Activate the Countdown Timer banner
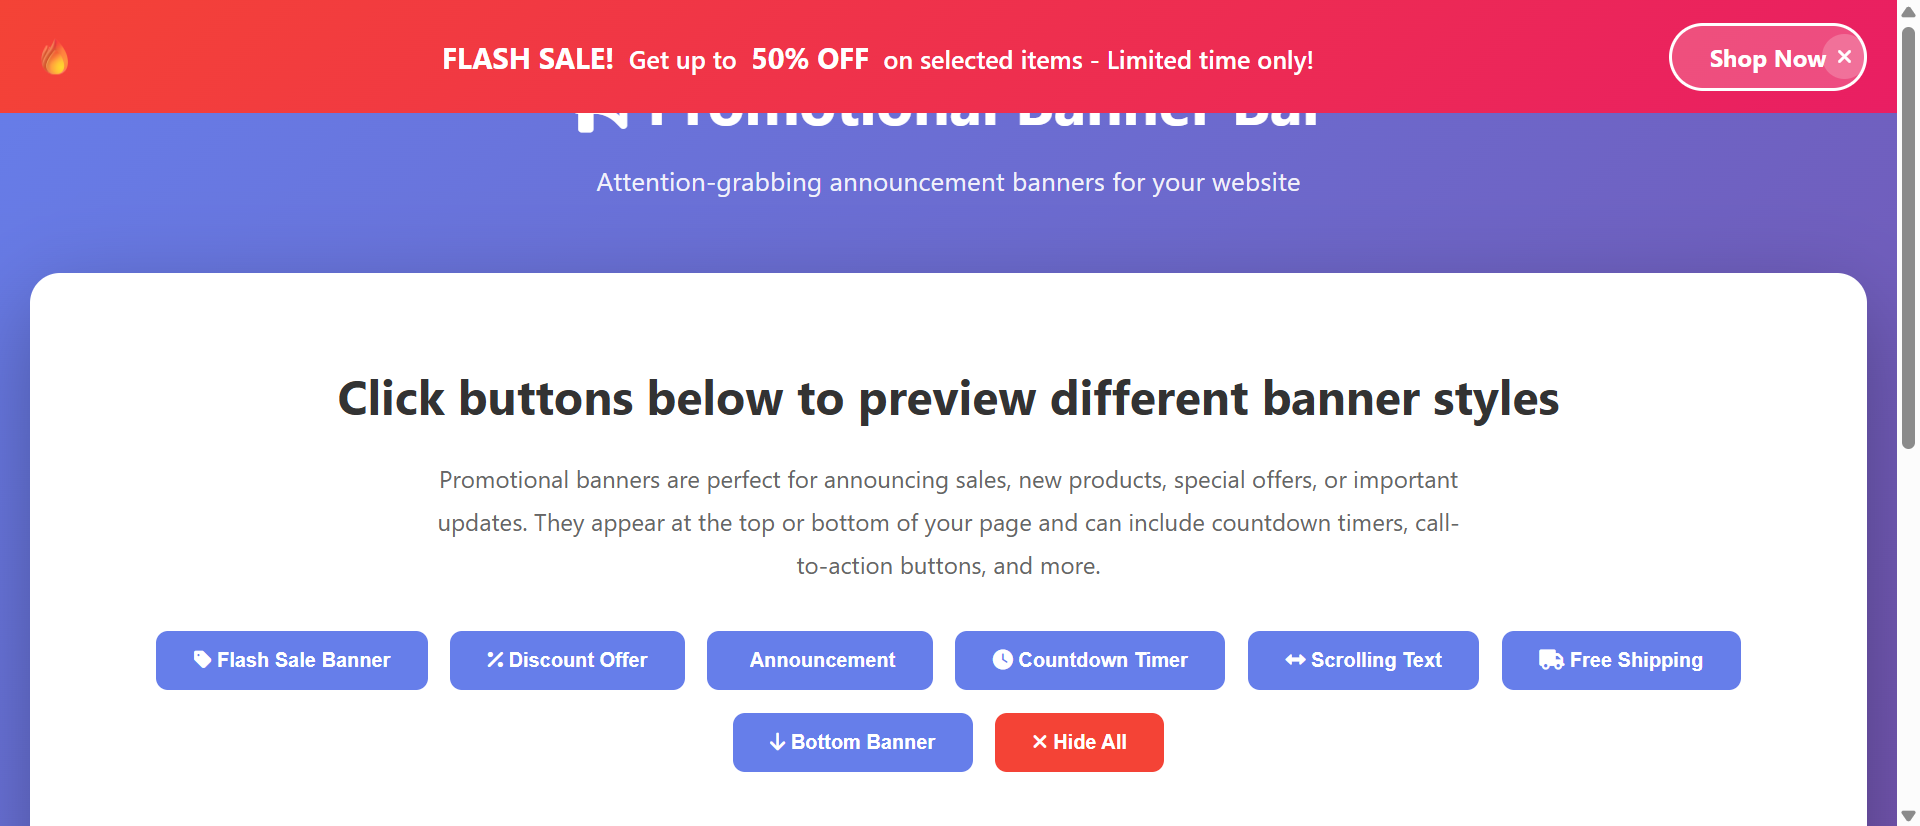 click(x=1089, y=660)
